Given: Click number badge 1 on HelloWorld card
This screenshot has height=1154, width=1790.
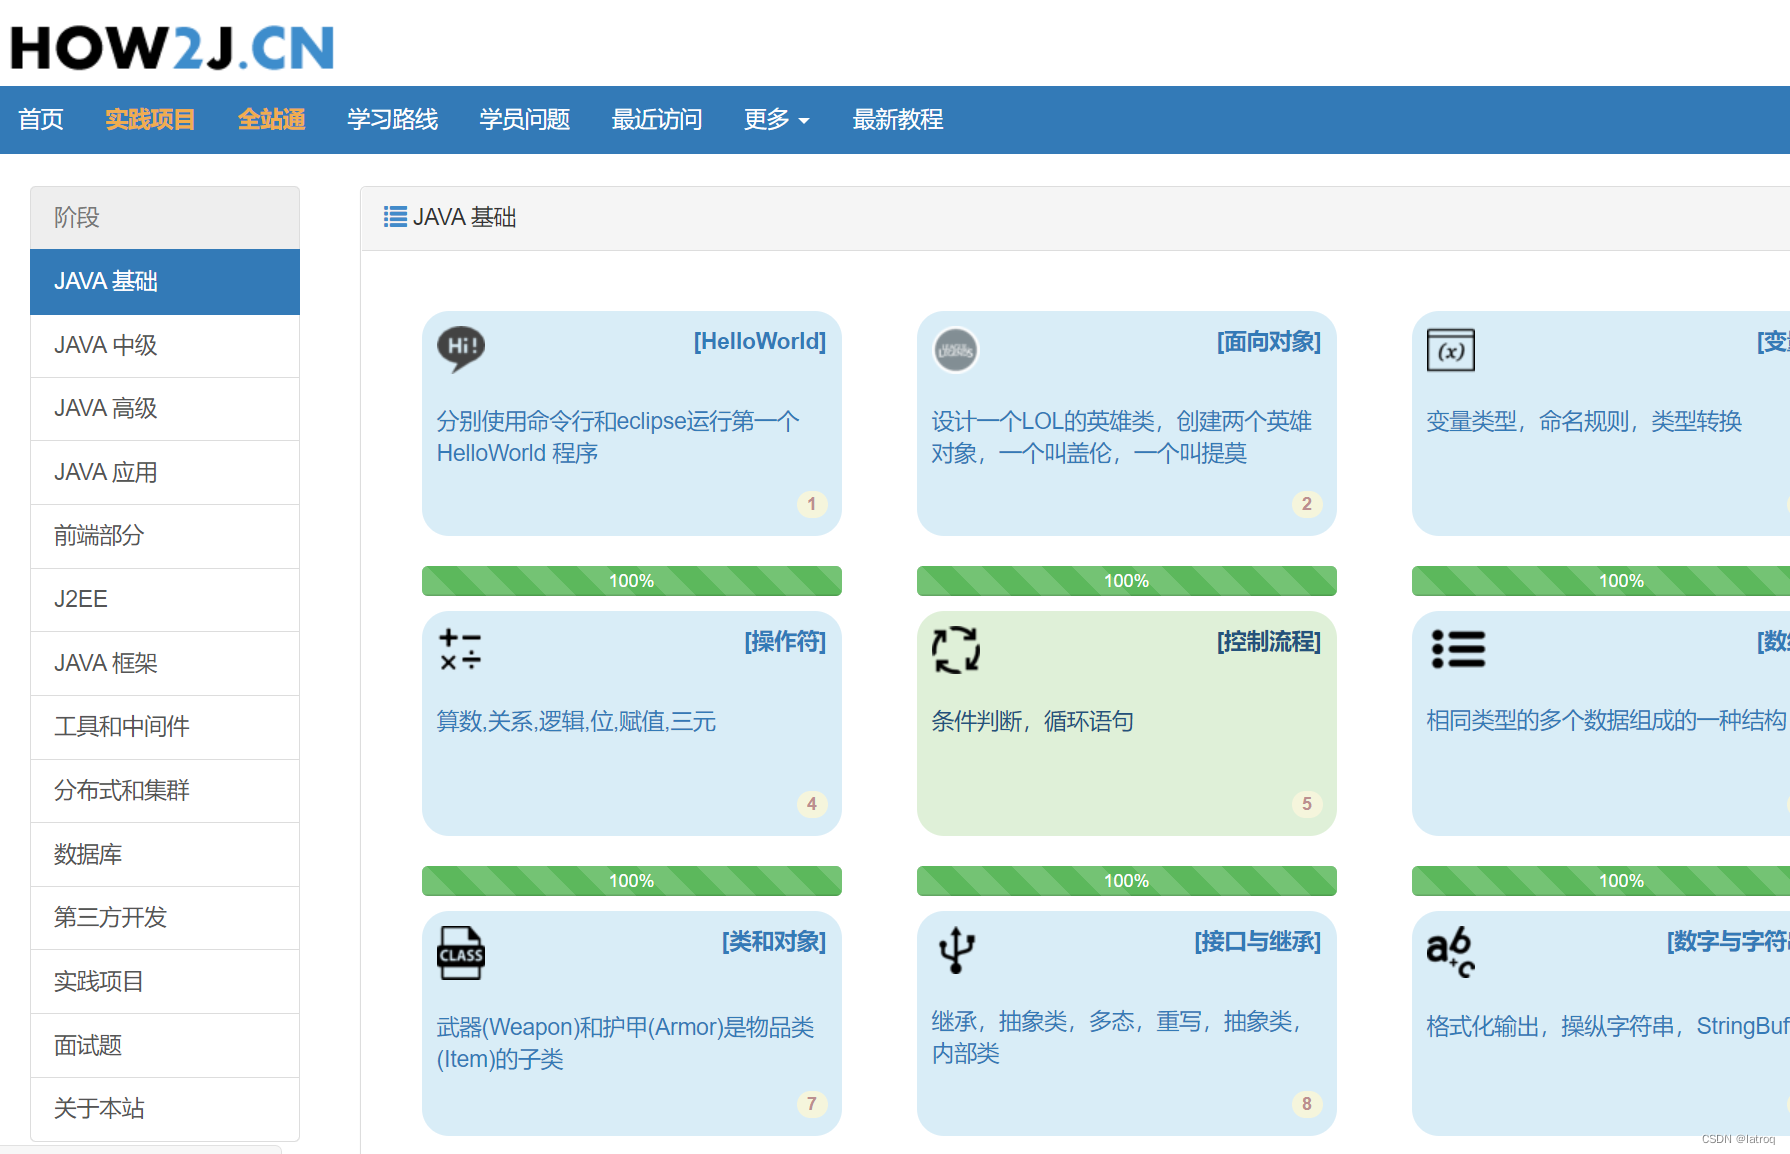Looking at the screenshot, I should (812, 504).
